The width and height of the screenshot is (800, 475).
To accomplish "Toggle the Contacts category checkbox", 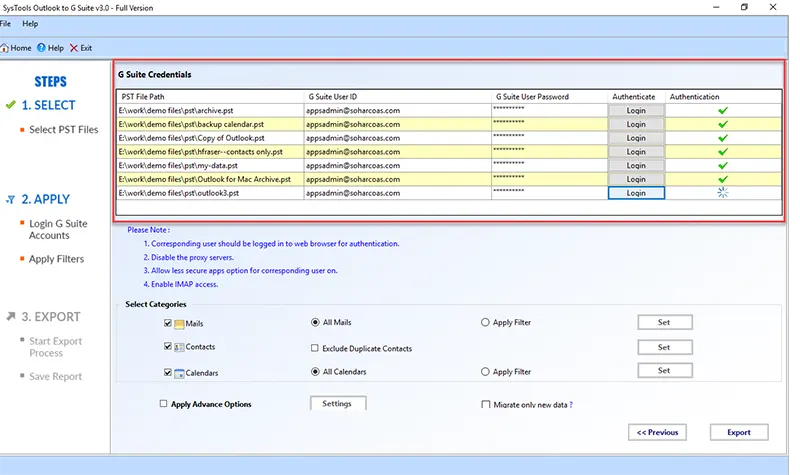I will tap(167, 346).
